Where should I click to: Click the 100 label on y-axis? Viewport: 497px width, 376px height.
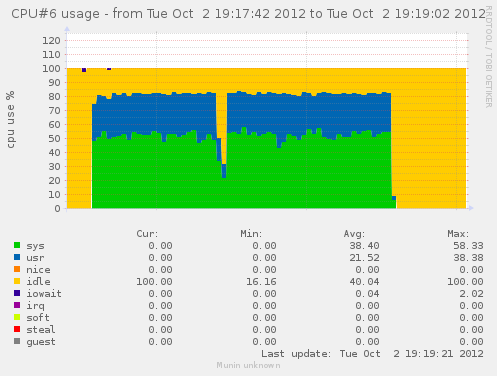[51, 69]
